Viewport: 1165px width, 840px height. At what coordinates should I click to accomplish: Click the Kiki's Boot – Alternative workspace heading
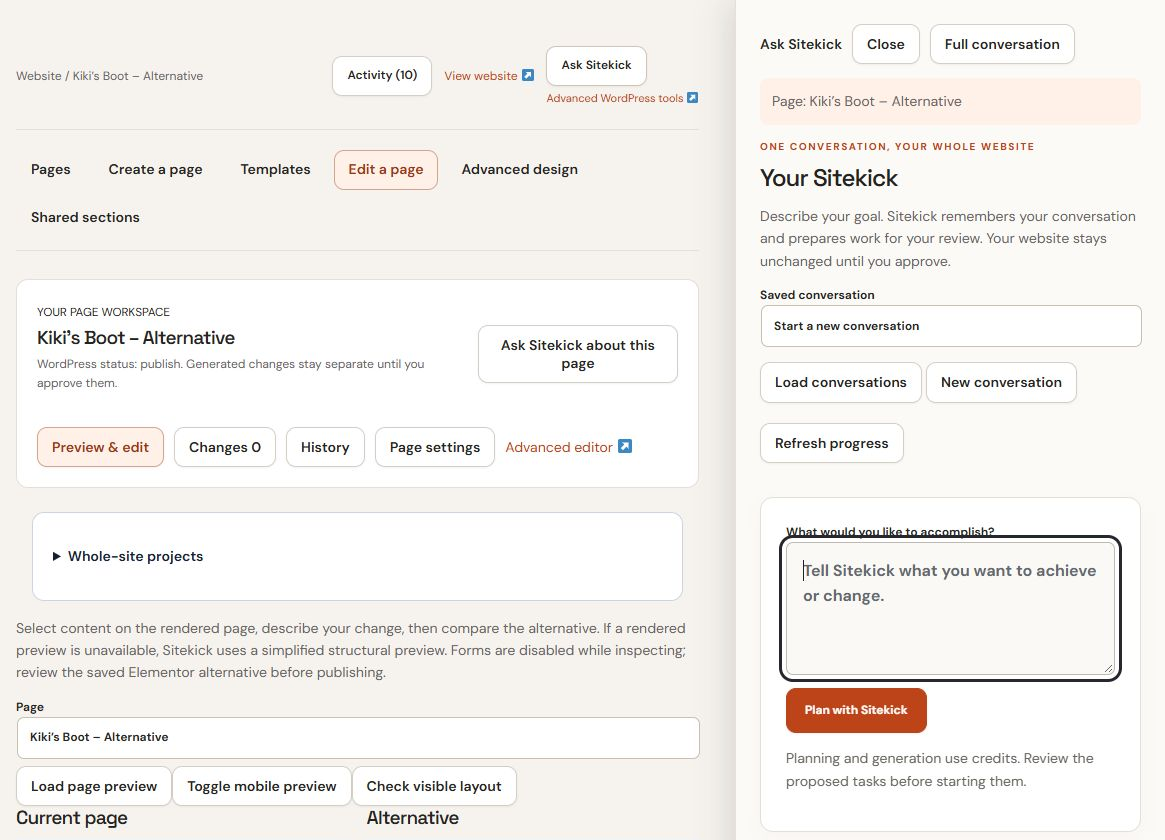136,338
